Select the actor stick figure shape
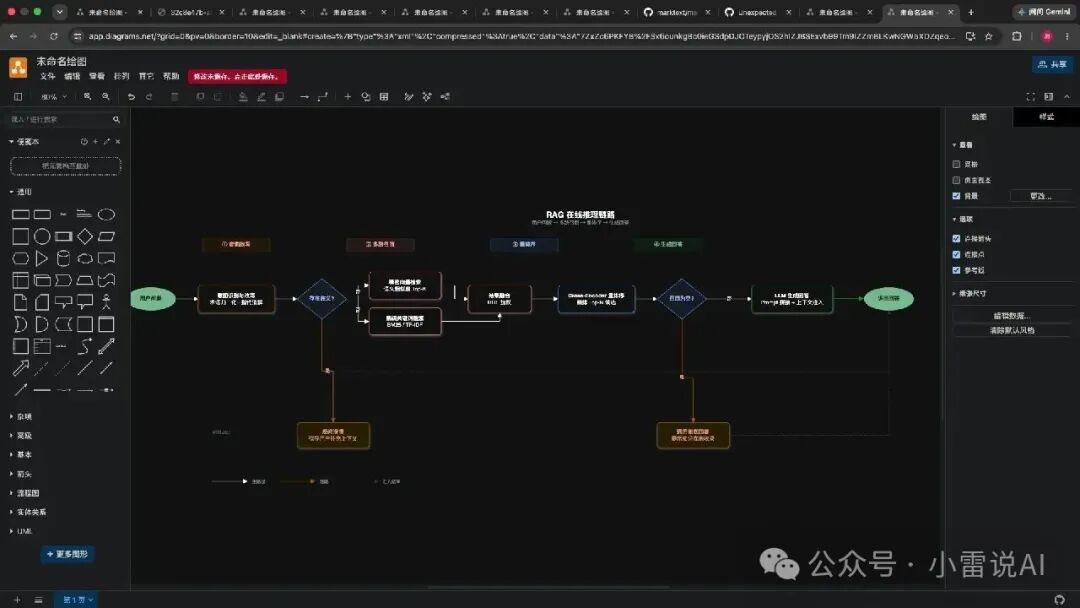This screenshot has width=1080, height=608. (x=106, y=302)
